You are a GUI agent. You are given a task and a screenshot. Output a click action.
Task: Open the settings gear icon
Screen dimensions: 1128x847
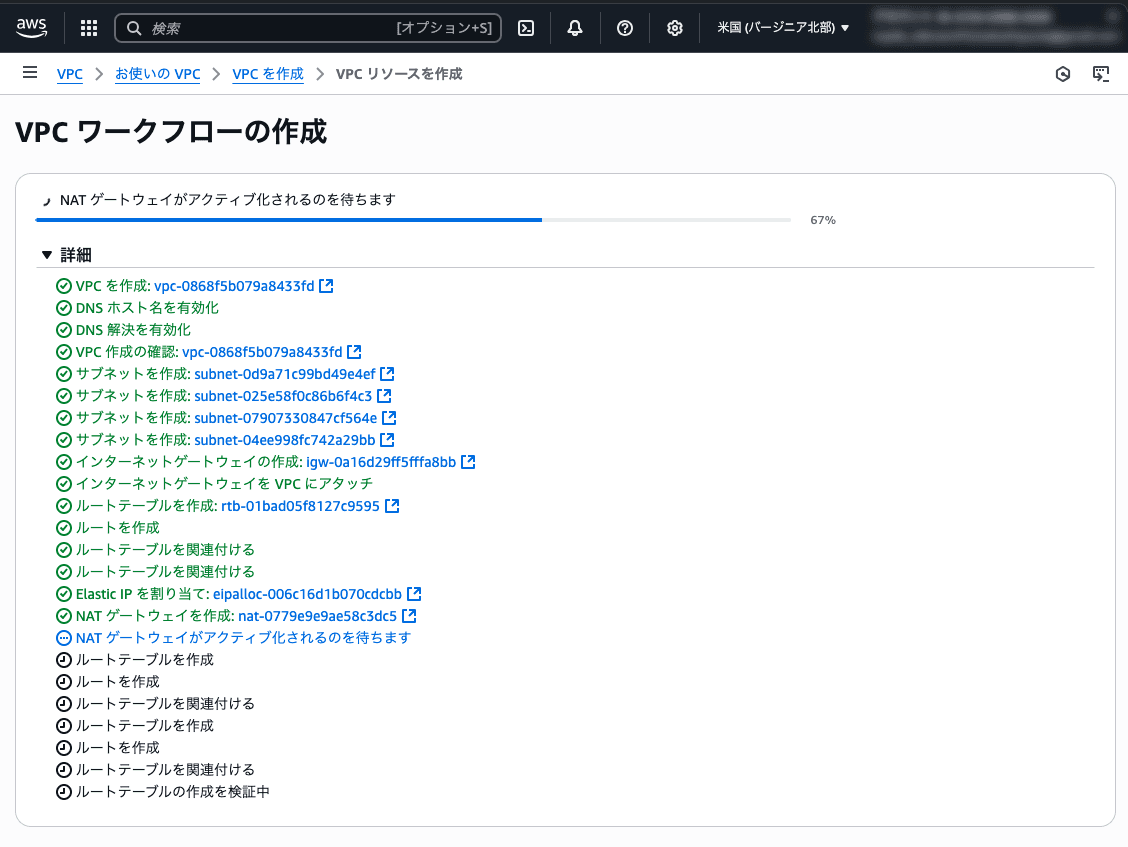675,27
